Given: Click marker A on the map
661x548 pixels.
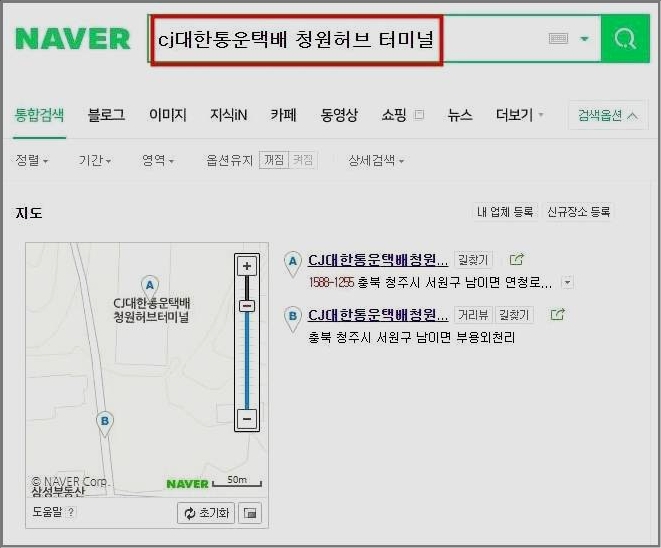Looking at the screenshot, I should tap(150, 286).
